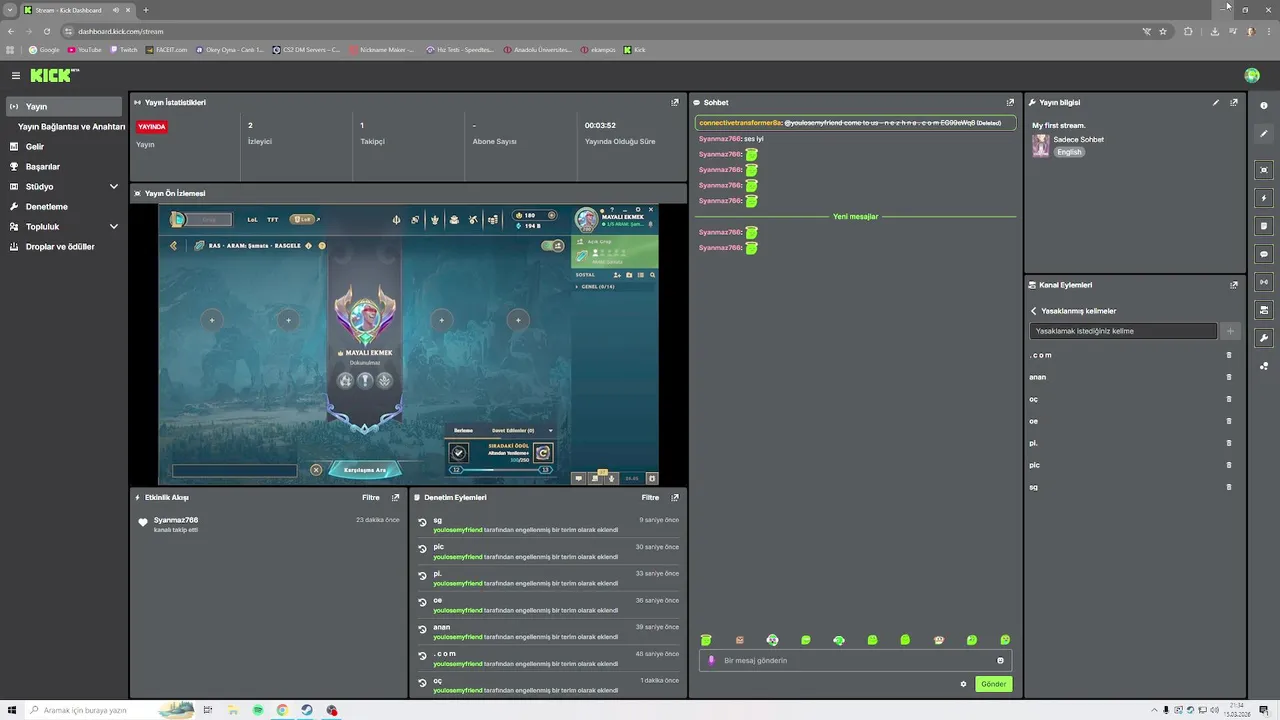
Task: Add the banned word with plus button
Action: (1230, 331)
